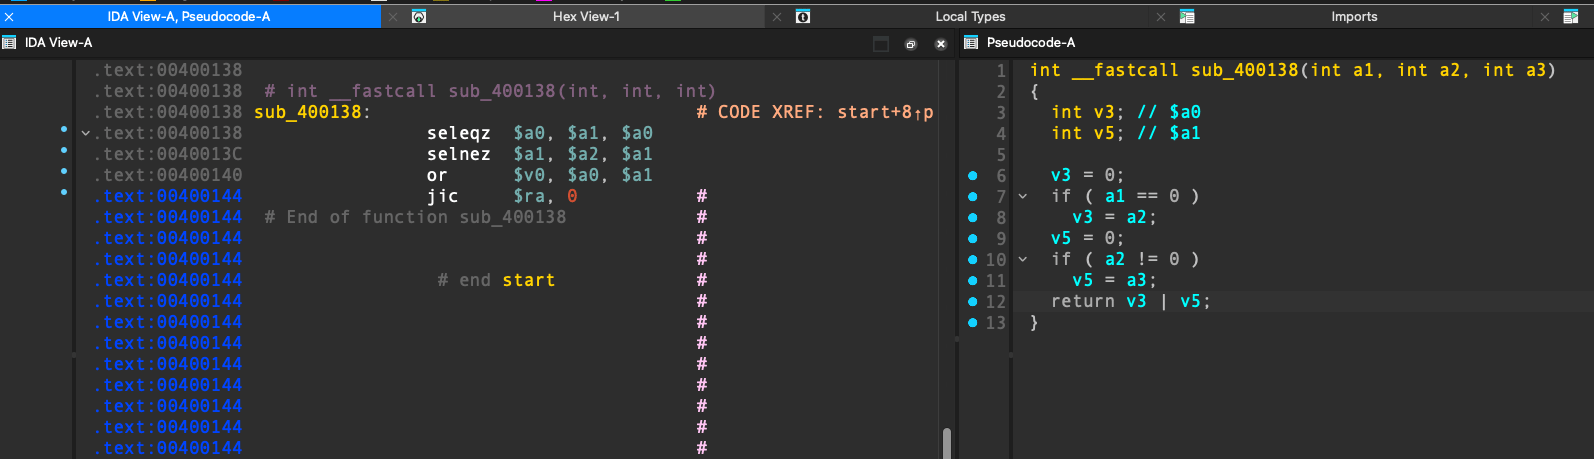Screen dimensions: 1594x459
Task: Click sub_400138 in the pseudocode signature
Action: point(1245,70)
